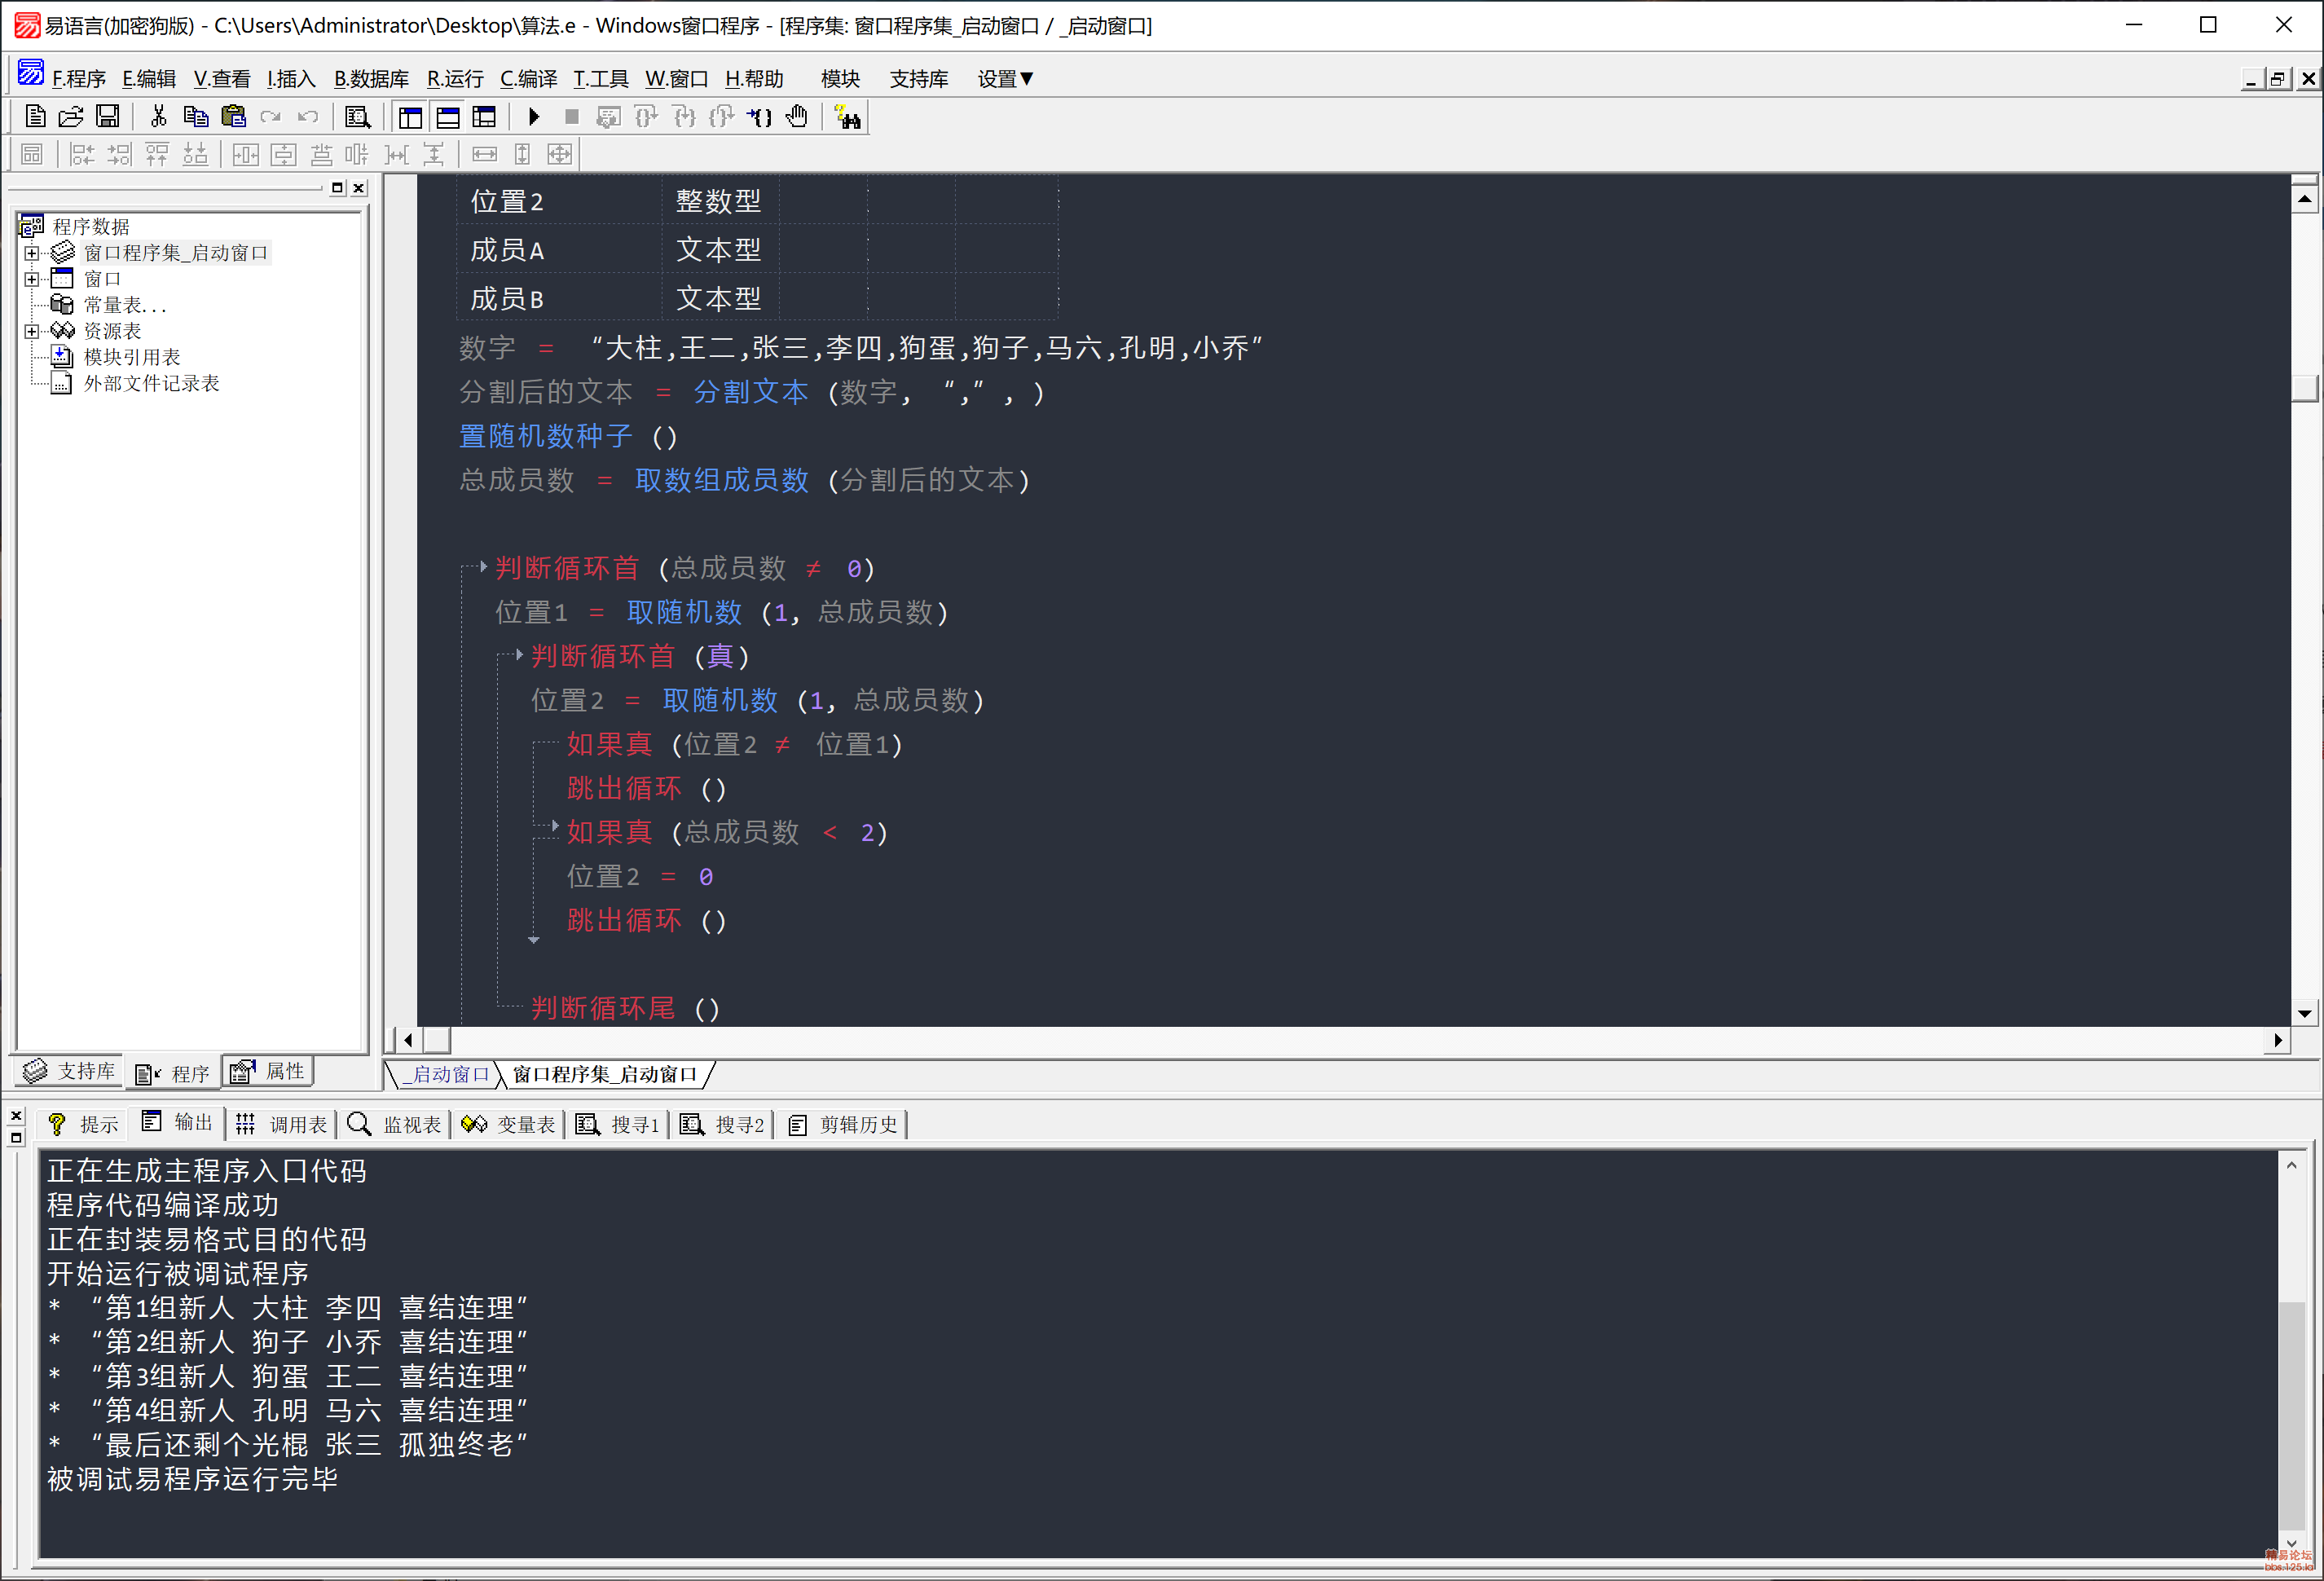Switch to the 变量表 tab
This screenshot has height=1581, width=2324.
pos(508,1124)
